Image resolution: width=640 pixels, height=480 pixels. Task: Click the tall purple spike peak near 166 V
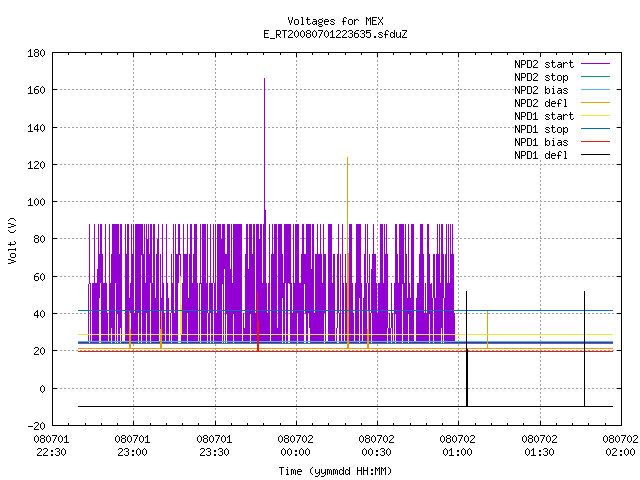pos(264,79)
